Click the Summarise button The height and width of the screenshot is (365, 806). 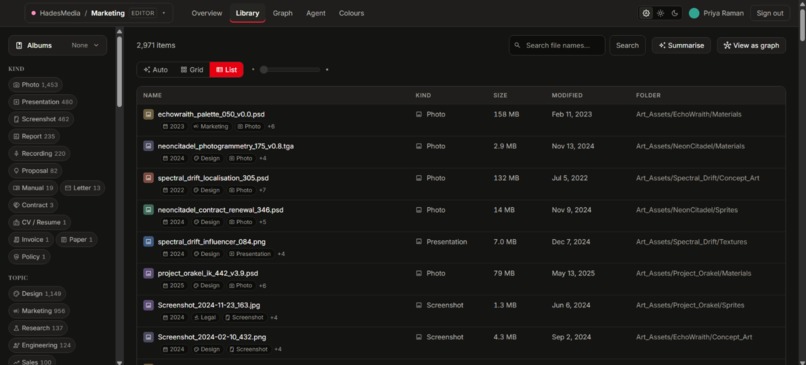click(x=681, y=45)
